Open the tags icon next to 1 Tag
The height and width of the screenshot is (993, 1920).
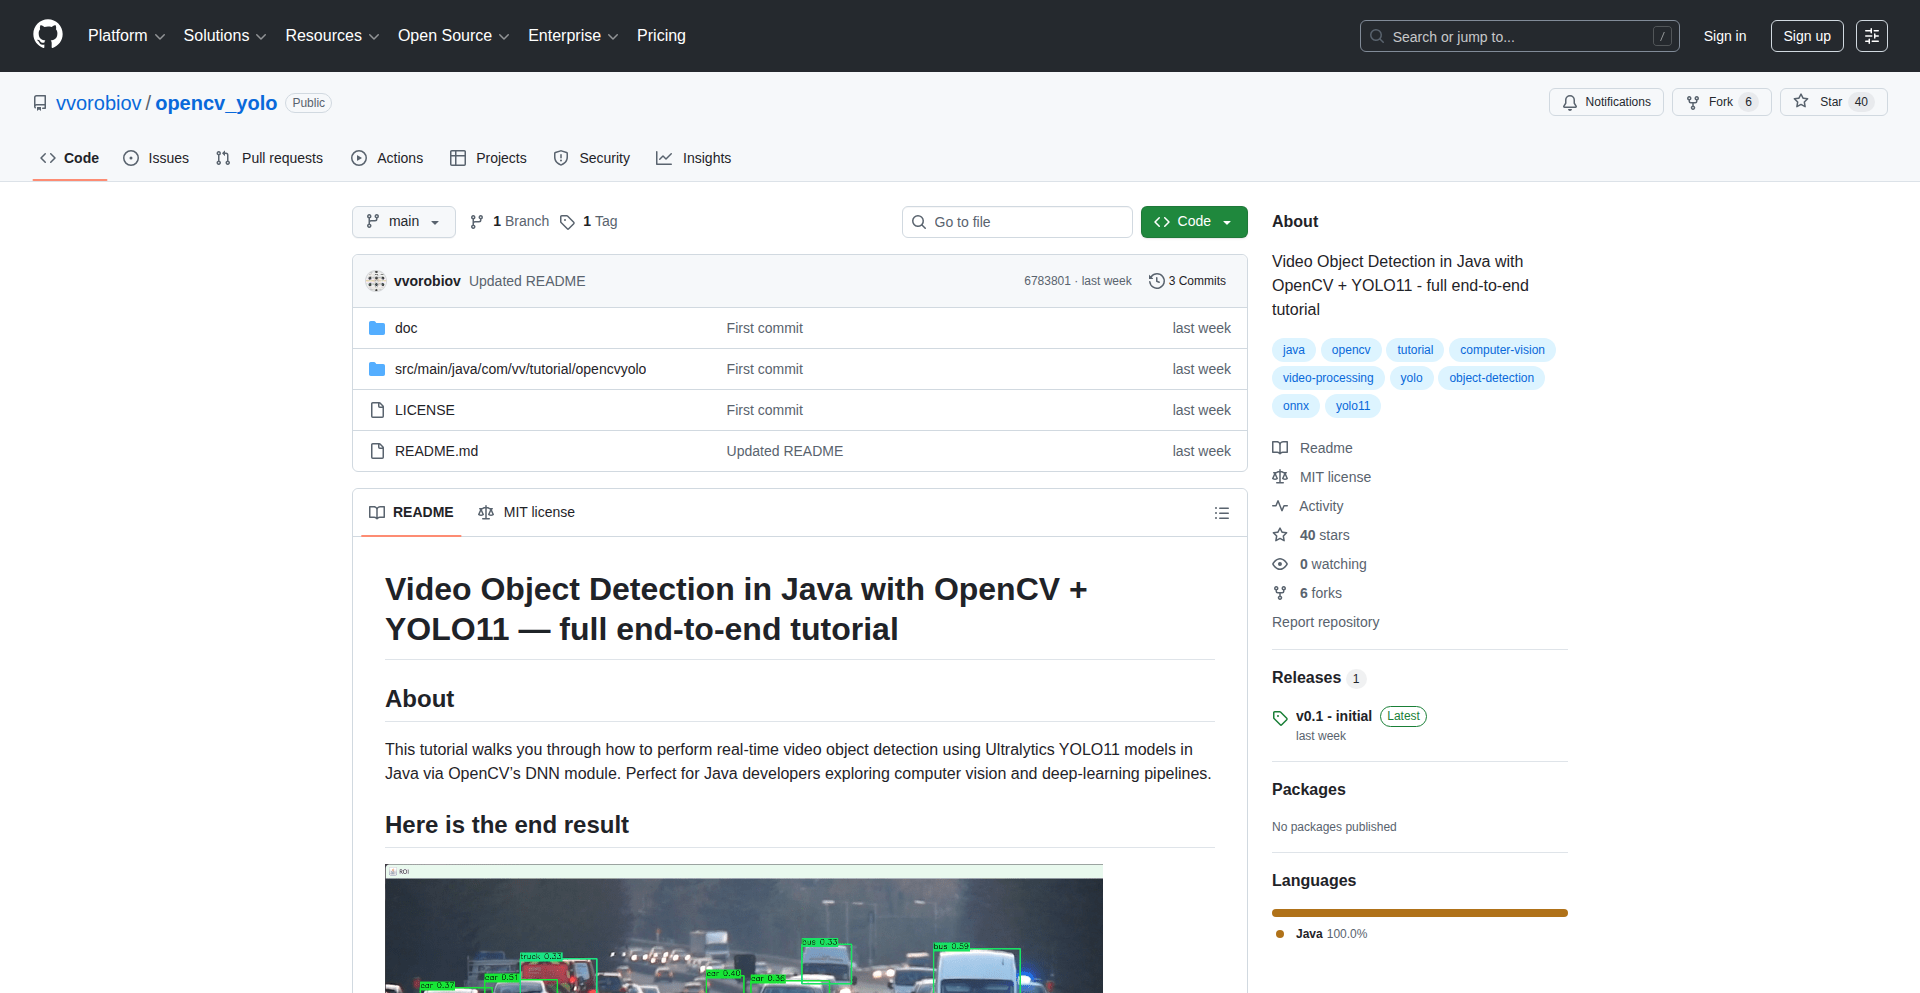tap(567, 222)
